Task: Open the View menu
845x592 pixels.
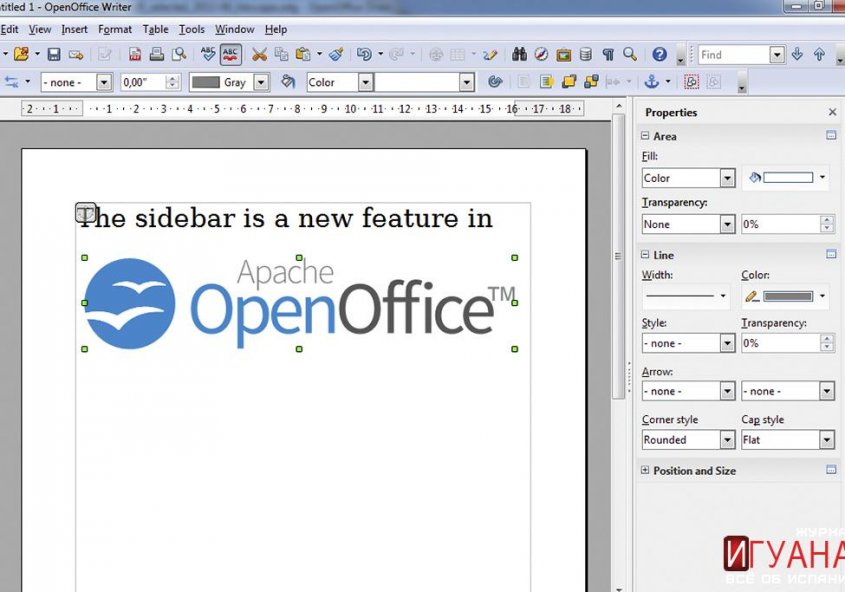Action: (40, 30)
